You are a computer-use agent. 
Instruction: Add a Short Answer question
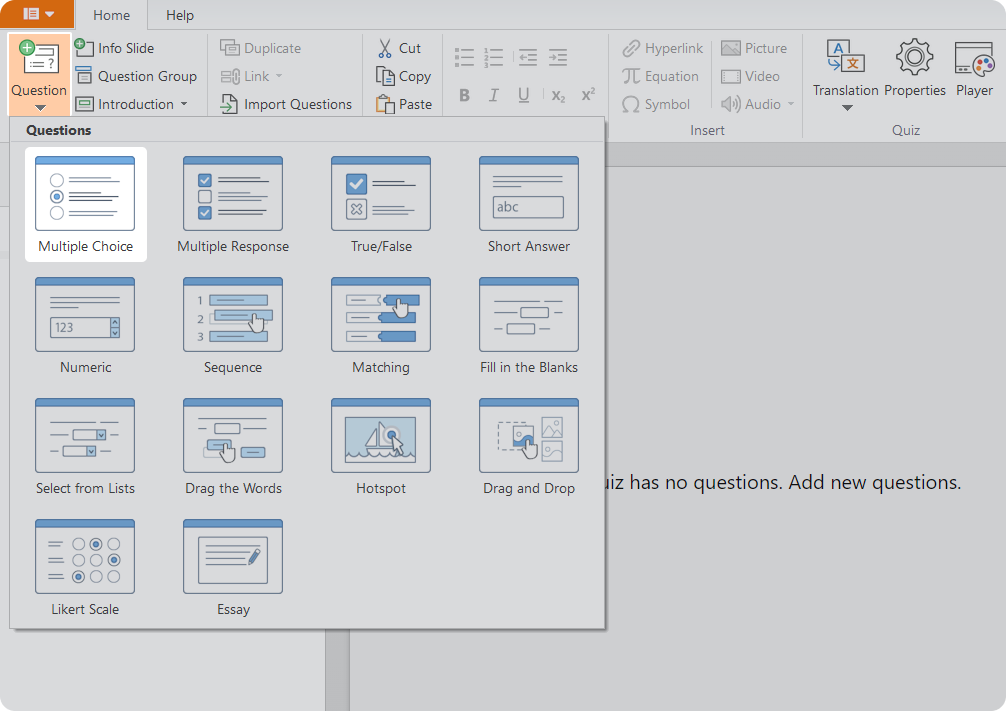tap(529, 195)
